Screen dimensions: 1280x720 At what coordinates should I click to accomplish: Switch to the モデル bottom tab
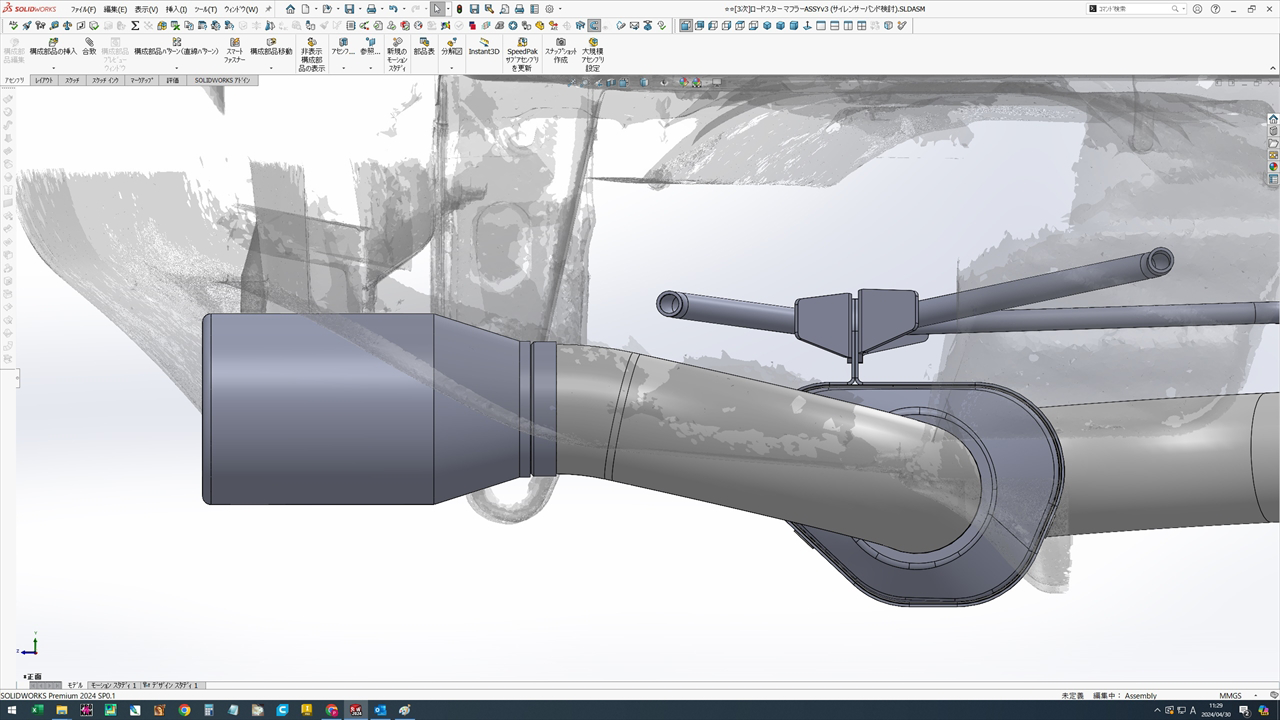(x=75, y=685)
